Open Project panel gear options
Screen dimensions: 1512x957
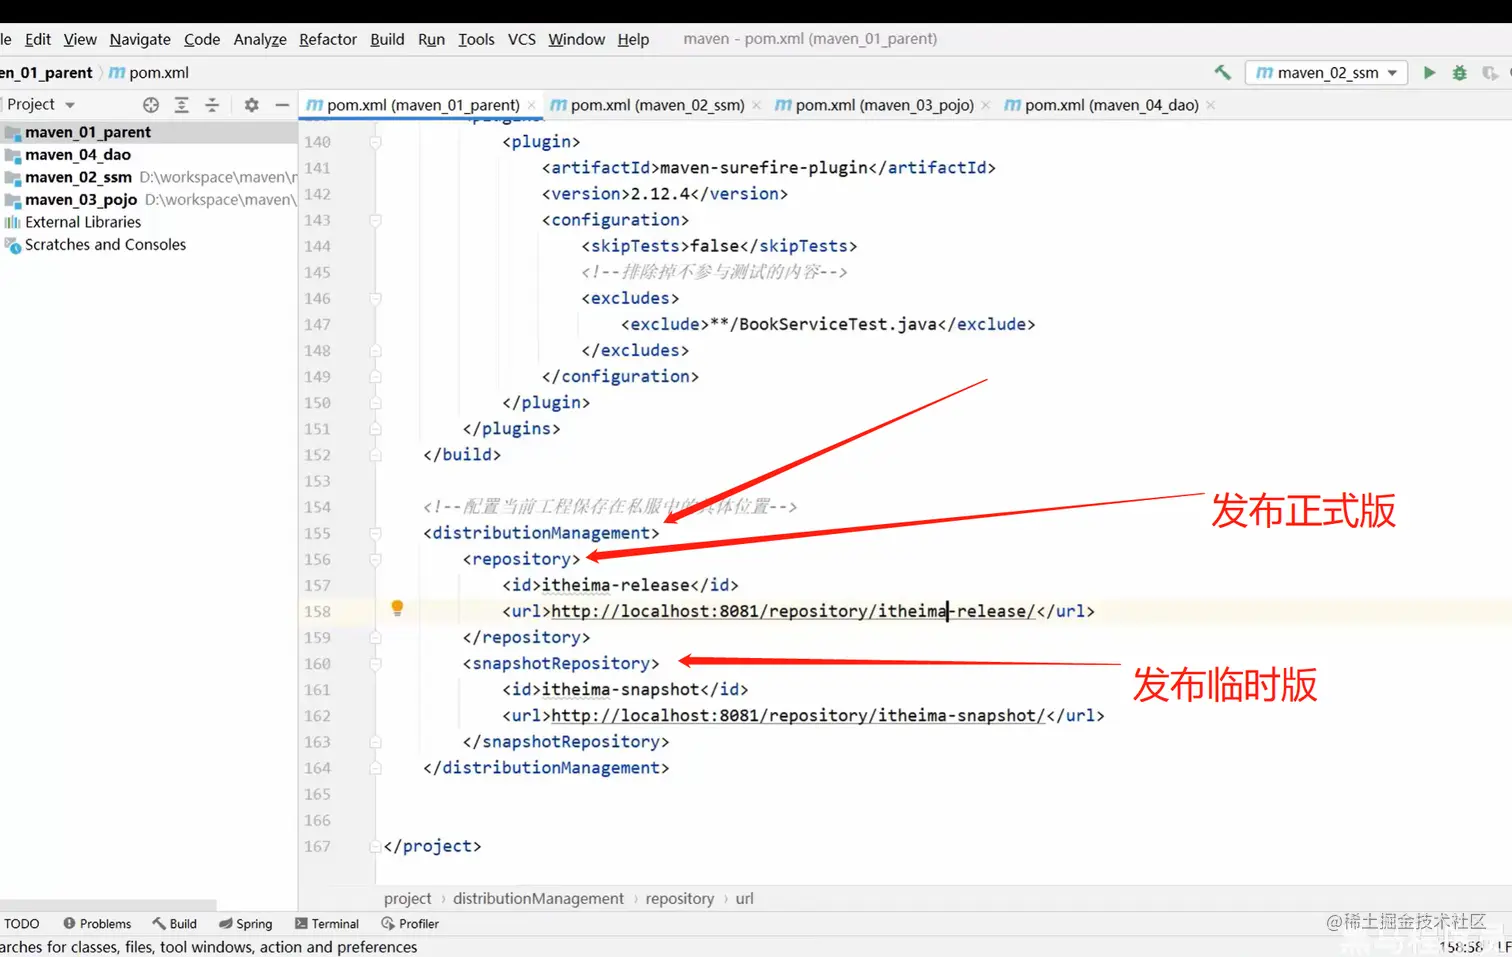[251, 104]
